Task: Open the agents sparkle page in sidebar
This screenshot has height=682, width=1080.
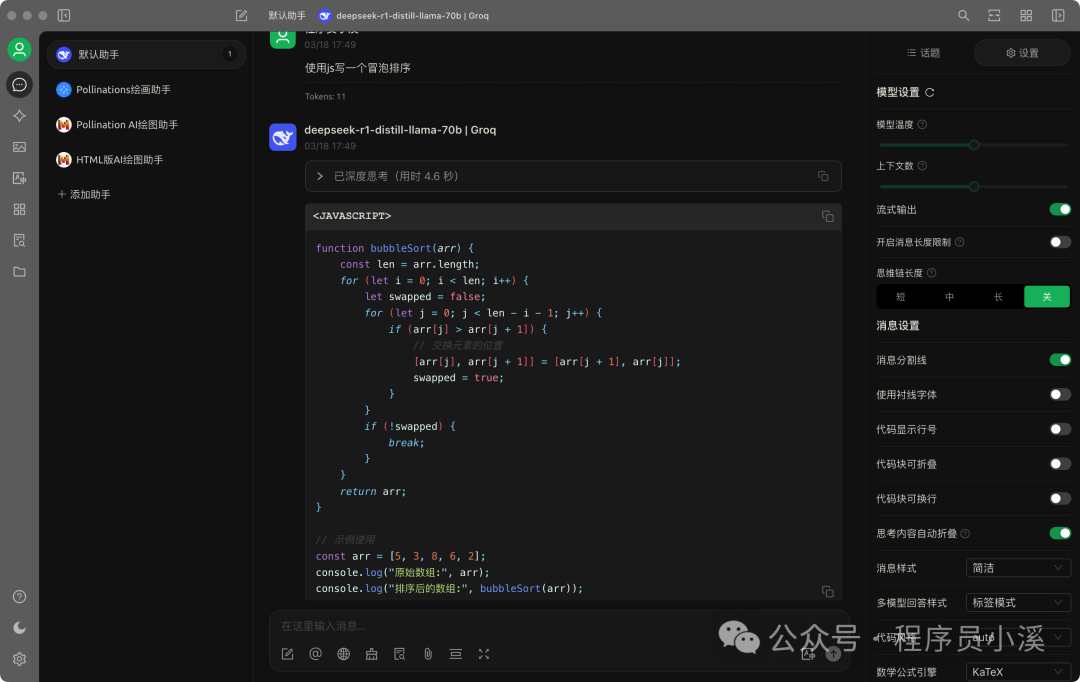Action: click(19, 116)
